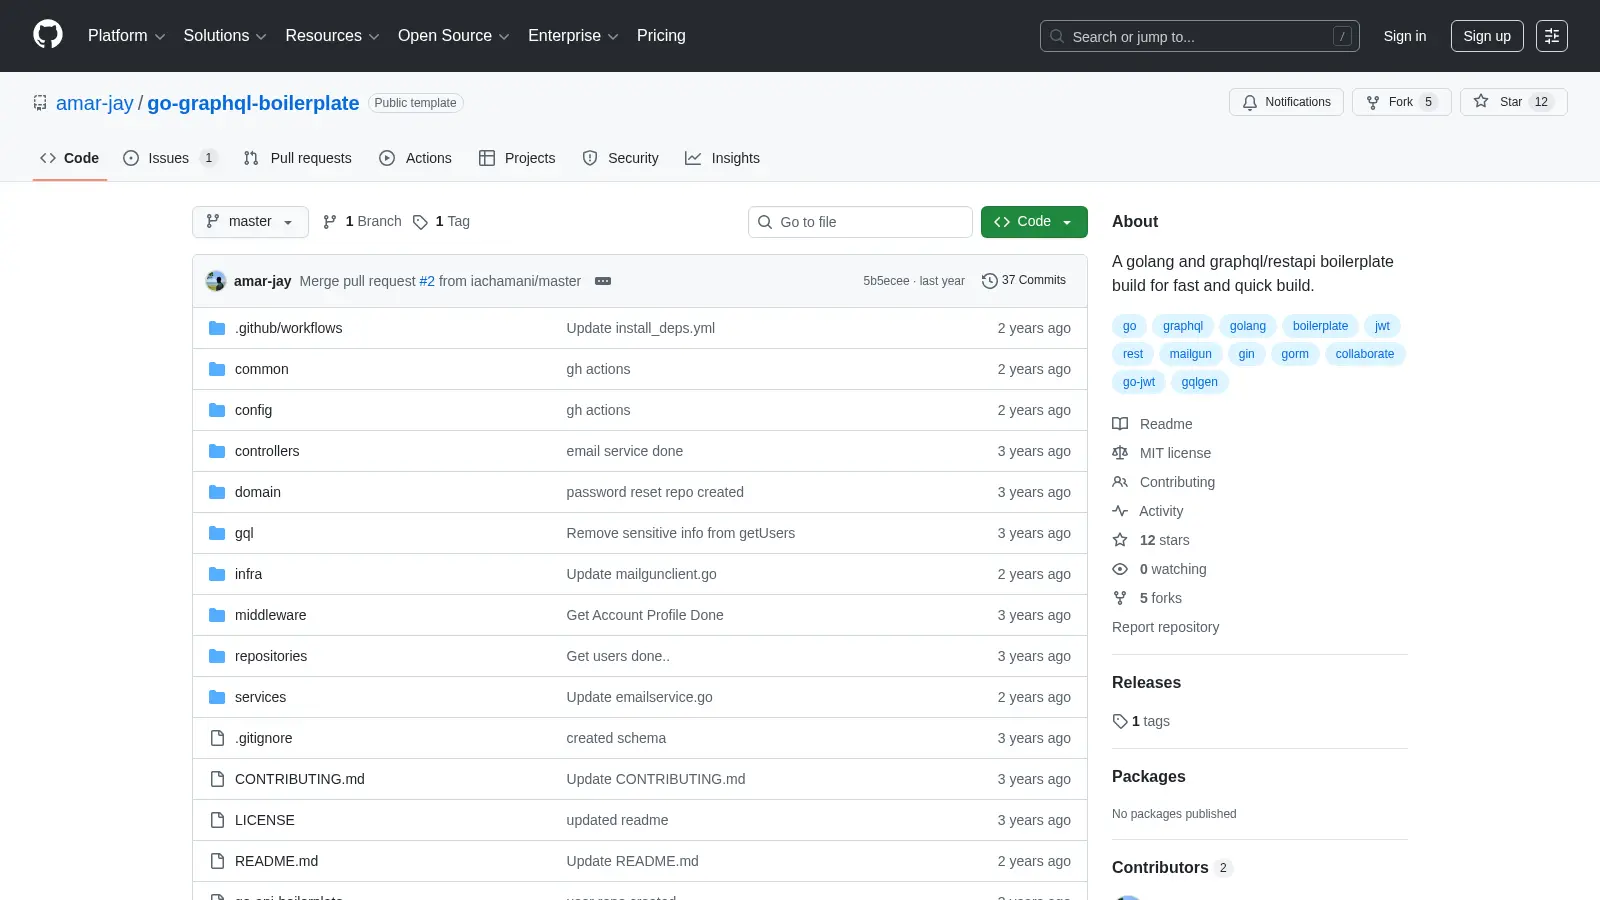Open commit hash 5b5ecee
The image size is (1600, 900).
pyautogui.click(x=886, y=281)
